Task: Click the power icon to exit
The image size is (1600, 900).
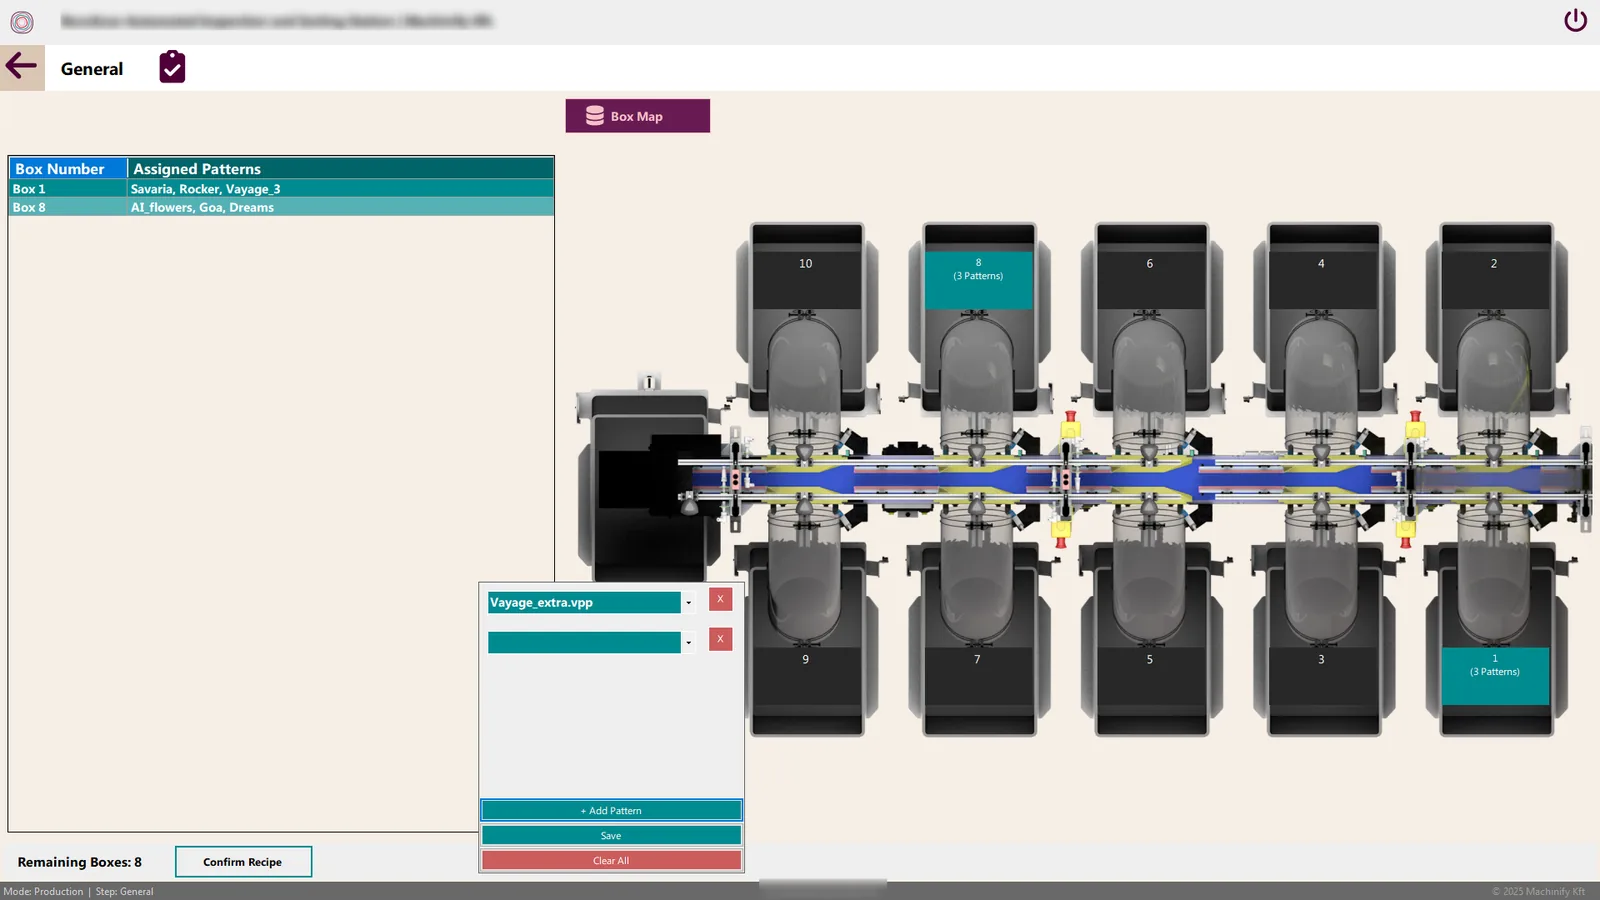Action: (x=1575, y=20)
